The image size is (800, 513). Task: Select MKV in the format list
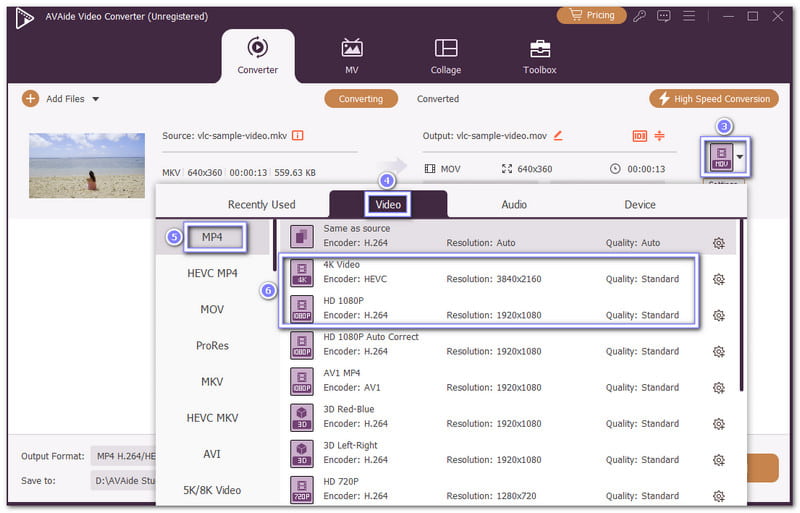tap(212, 382)
